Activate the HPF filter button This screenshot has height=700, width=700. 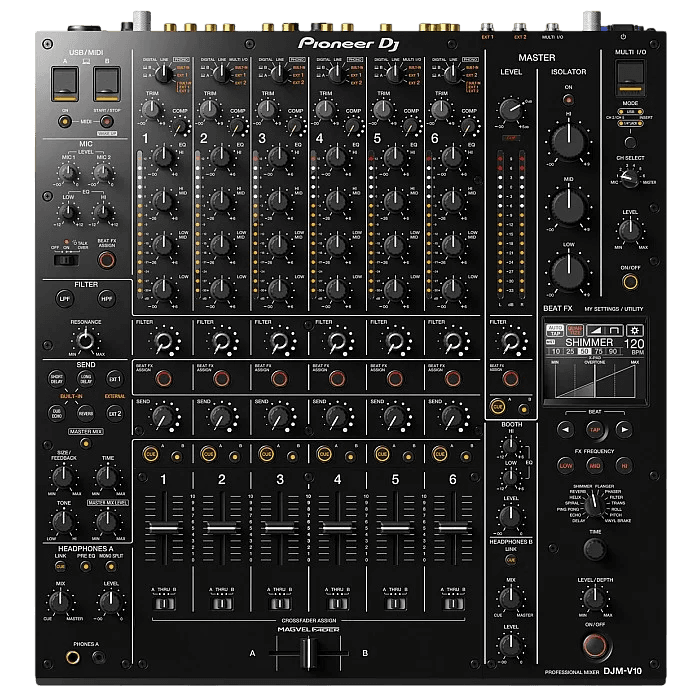coord(106,299)
